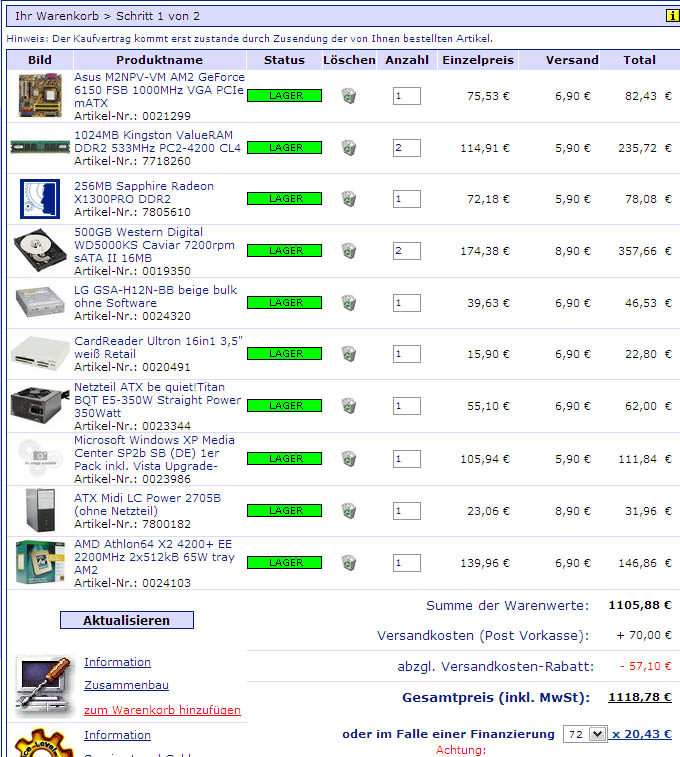Viewport: 680px width, 757px height.
Task: Open CardReader Ultron 16in1 product link
Action: (x=158, y=348)
